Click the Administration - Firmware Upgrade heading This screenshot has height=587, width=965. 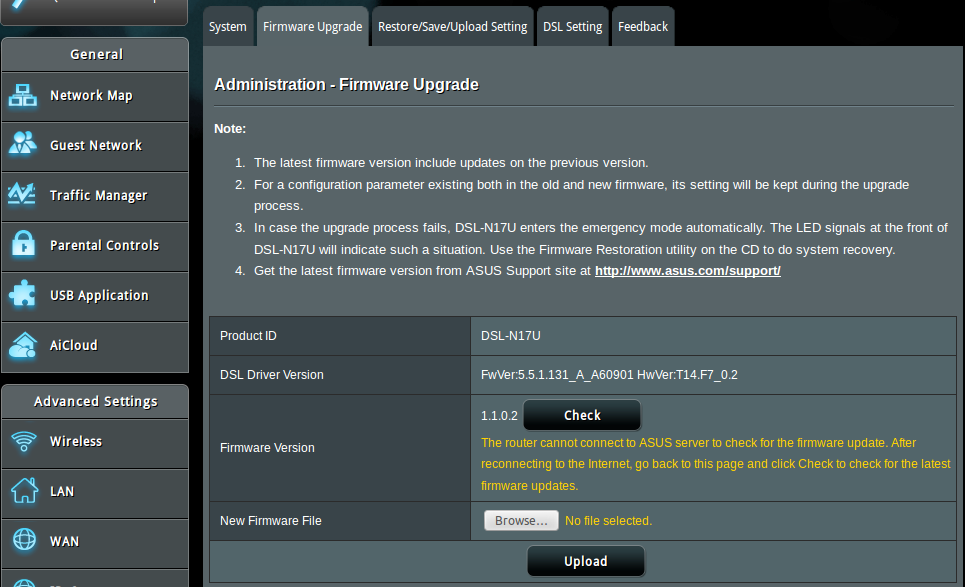346,84
